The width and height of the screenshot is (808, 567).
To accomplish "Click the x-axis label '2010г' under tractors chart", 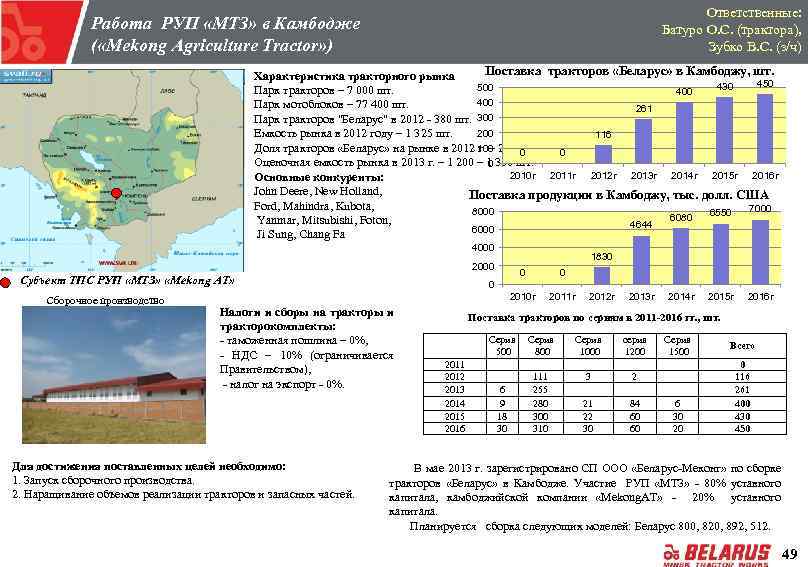I will [x=523, y=176].
